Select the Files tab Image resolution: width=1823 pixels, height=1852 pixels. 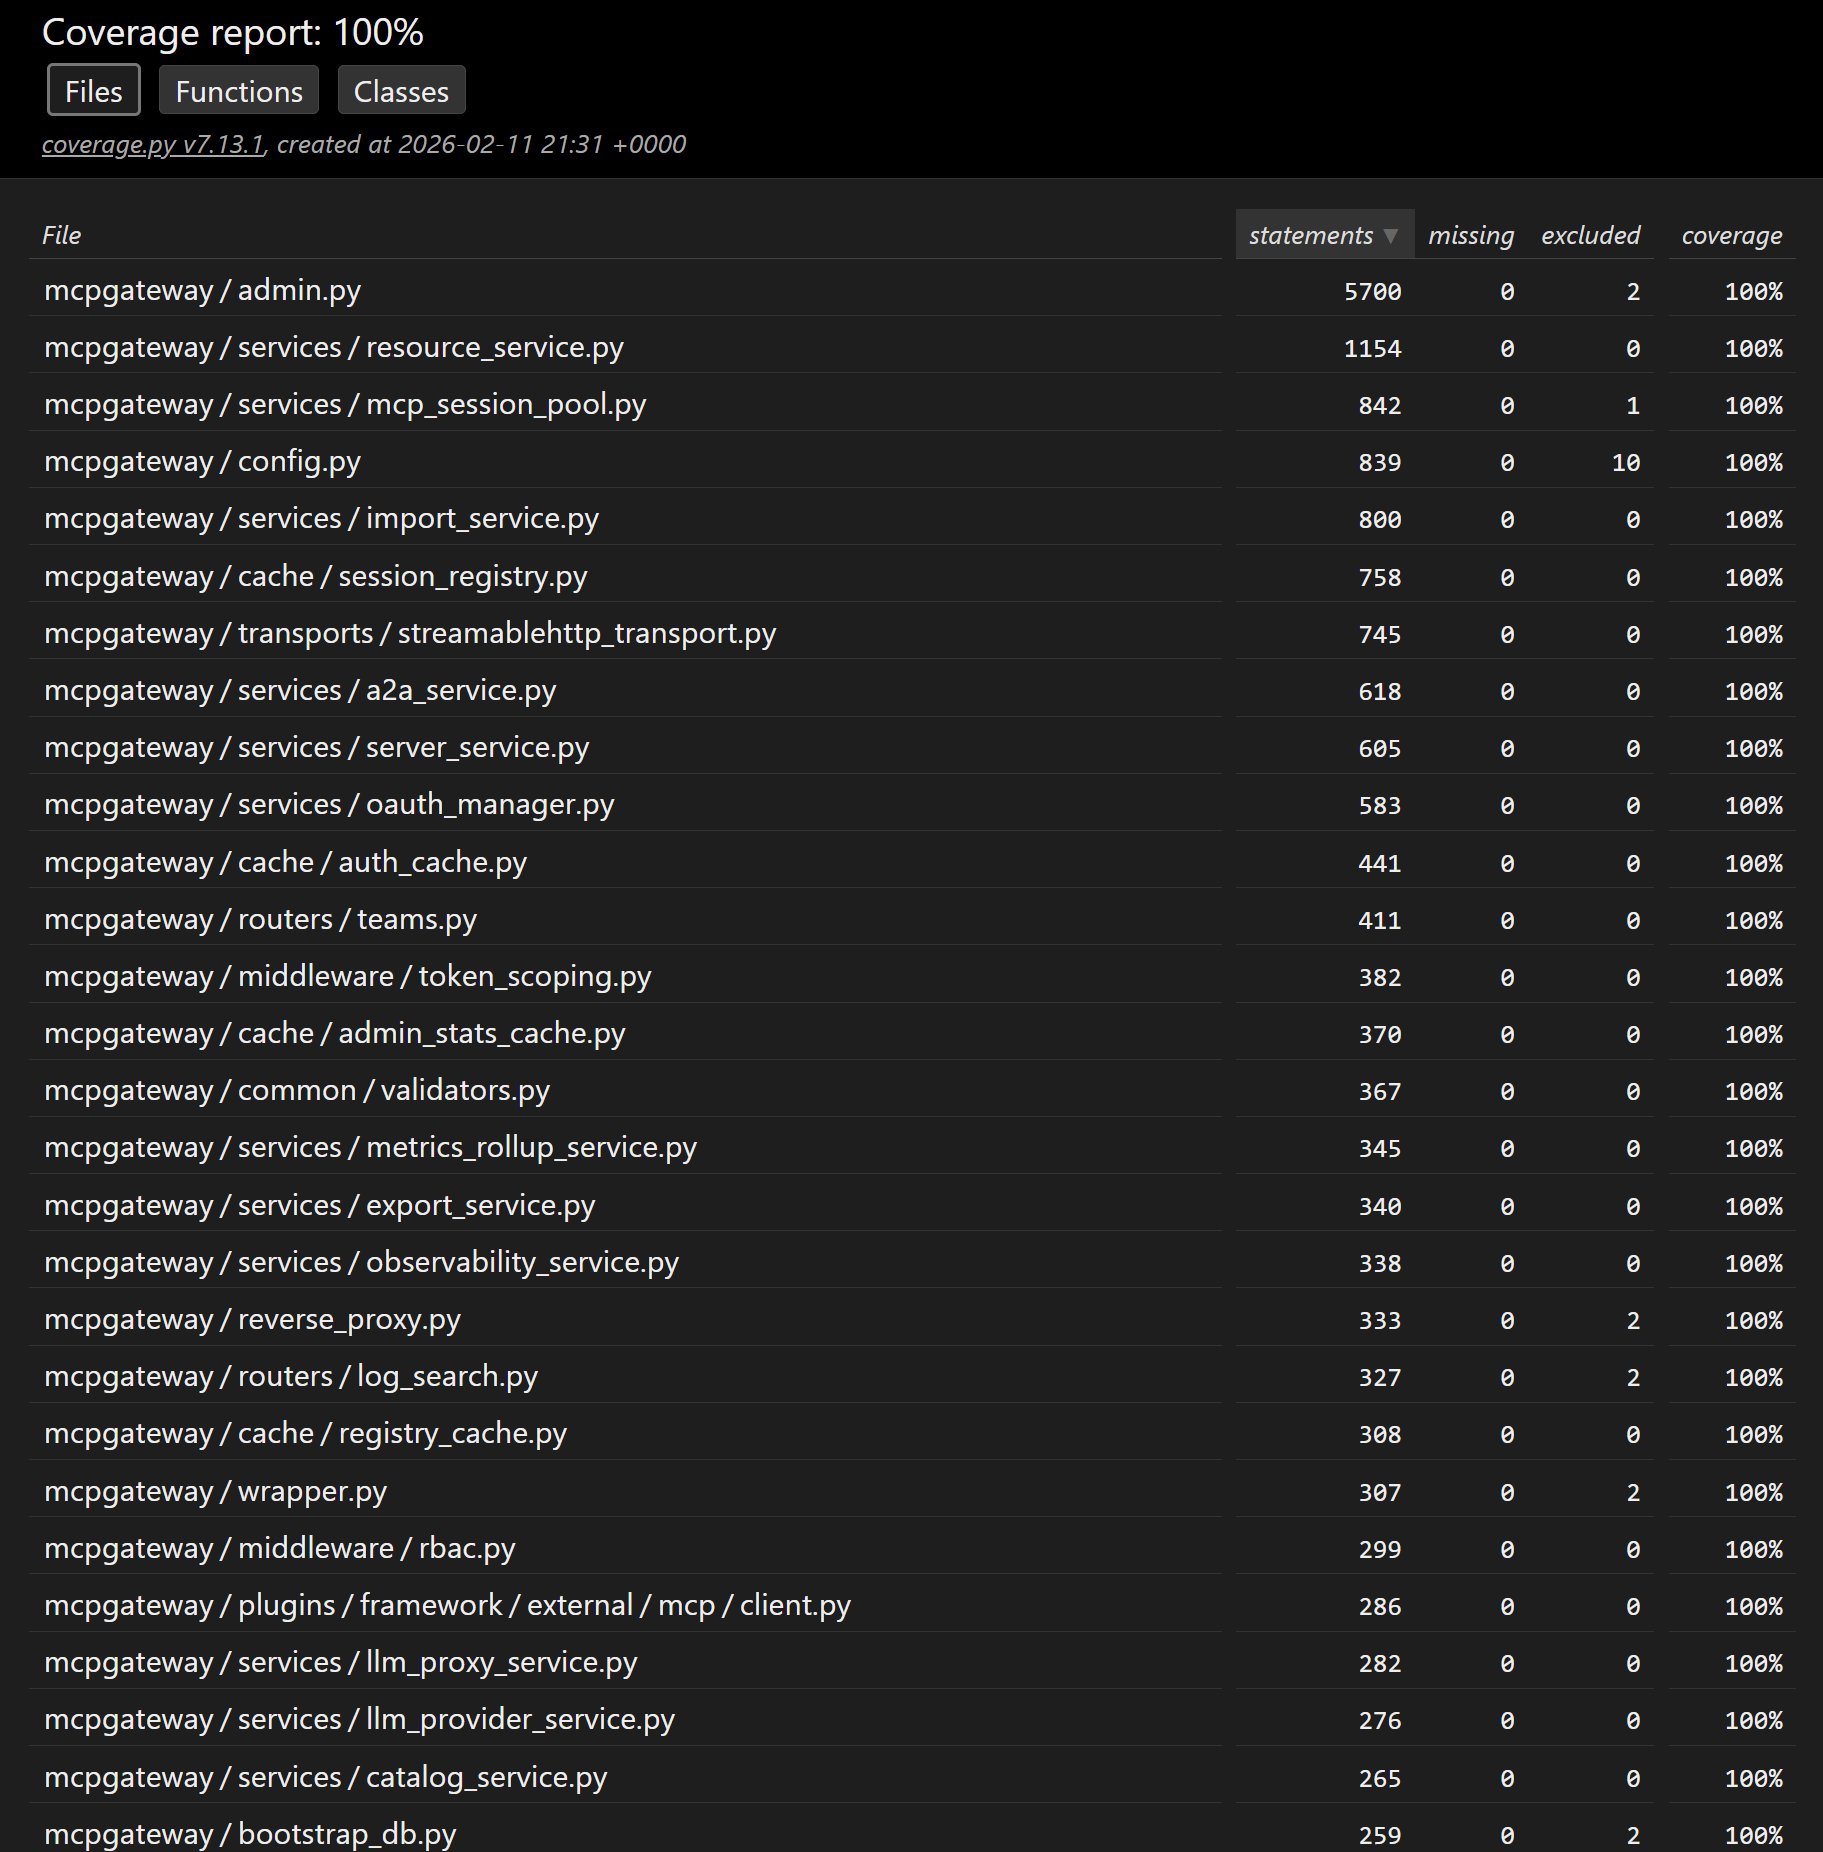[x=93, y=91]
